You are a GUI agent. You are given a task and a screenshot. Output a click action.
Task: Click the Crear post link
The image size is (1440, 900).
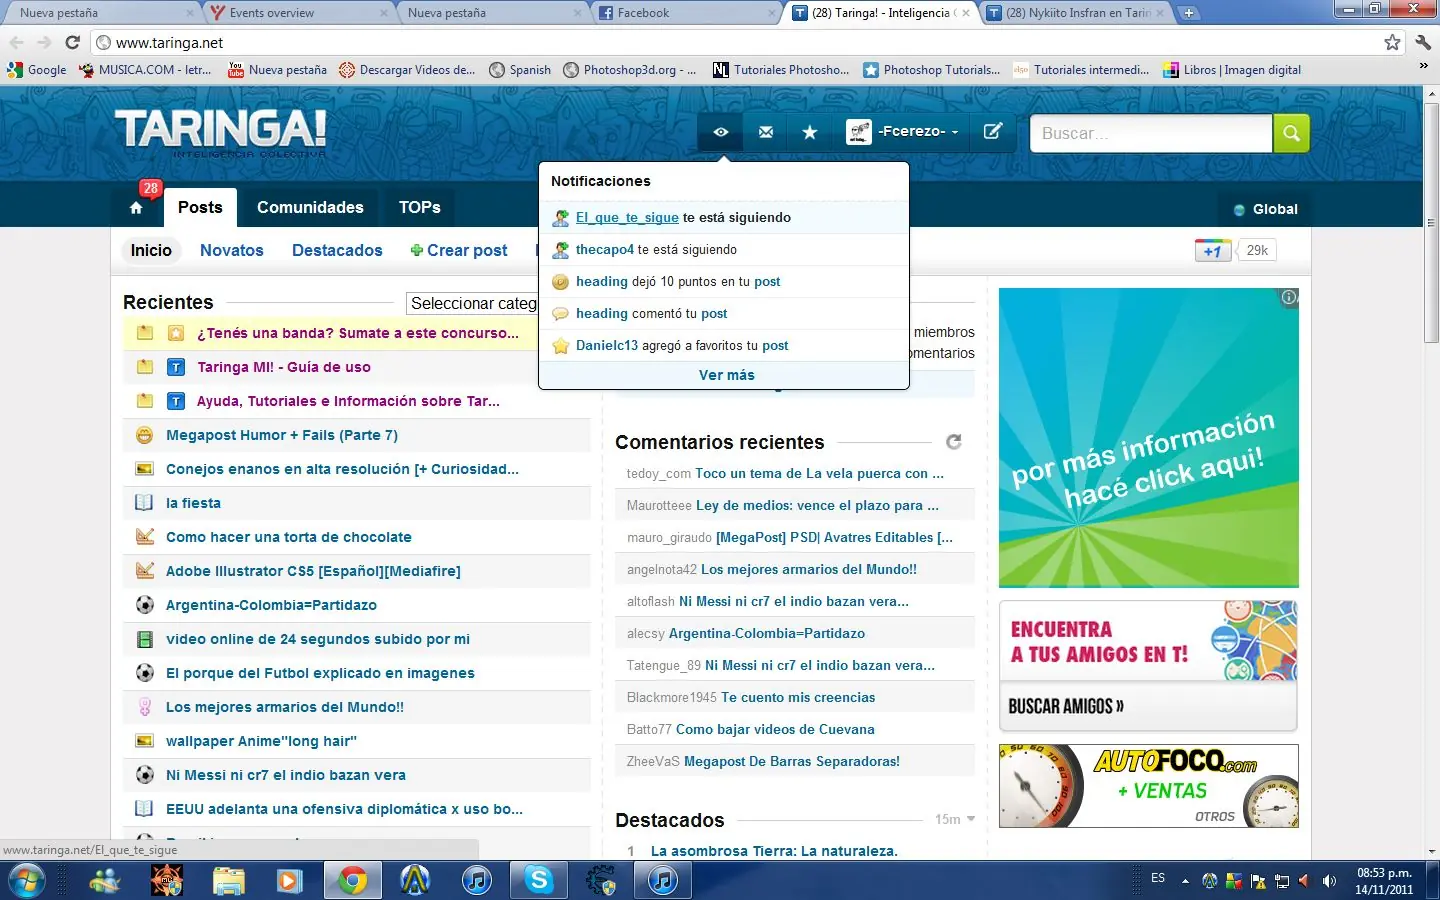(459, 250)
